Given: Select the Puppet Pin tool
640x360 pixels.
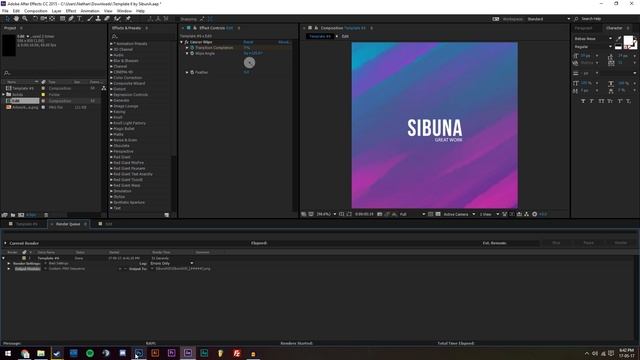Looking at the screenshot, I should point(128,19).
